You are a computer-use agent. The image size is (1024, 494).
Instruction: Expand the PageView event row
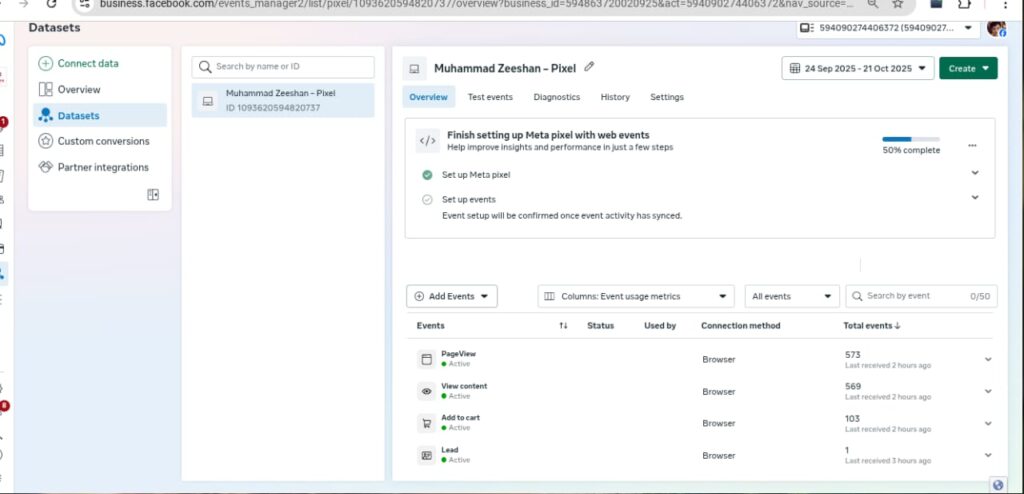988,359
